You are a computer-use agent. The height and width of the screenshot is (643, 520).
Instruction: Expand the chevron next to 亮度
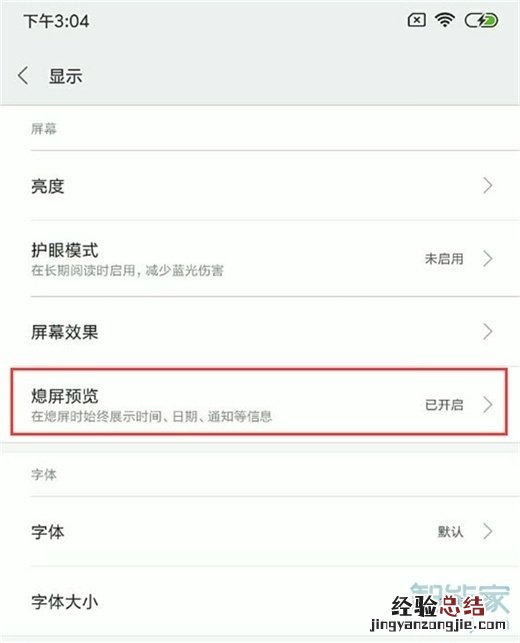tap(488, 186)
